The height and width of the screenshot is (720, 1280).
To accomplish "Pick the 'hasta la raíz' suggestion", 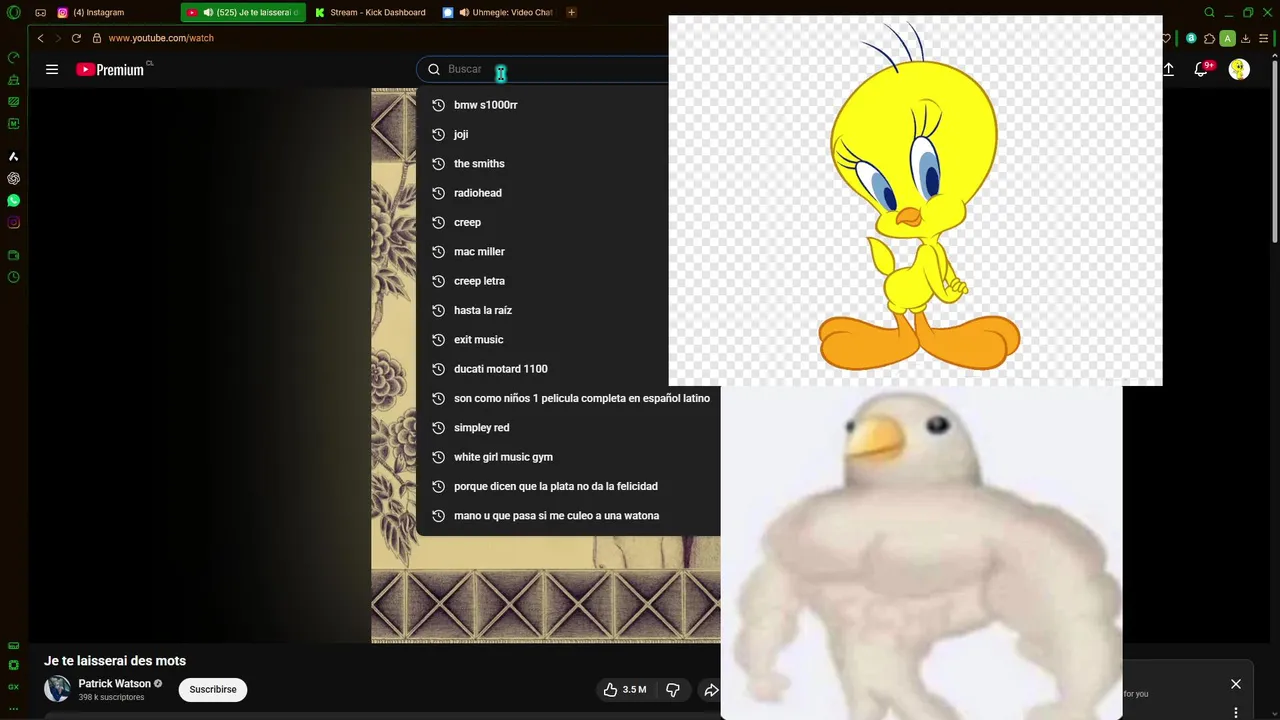I will (x=568, y=310).
